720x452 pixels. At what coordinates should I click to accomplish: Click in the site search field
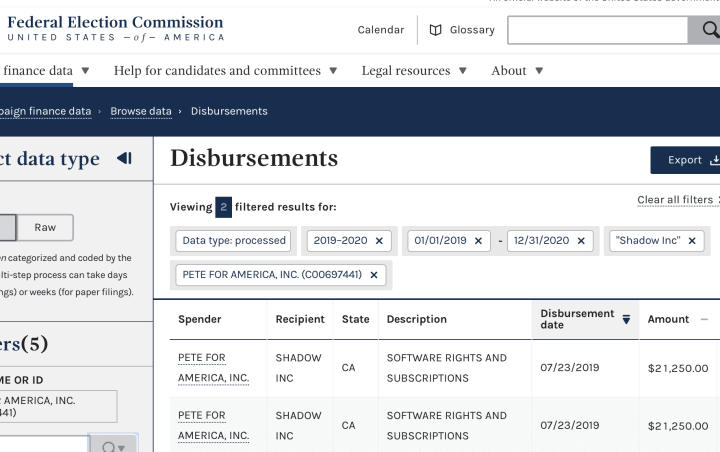pyautogui.click(x=597, y=30)
